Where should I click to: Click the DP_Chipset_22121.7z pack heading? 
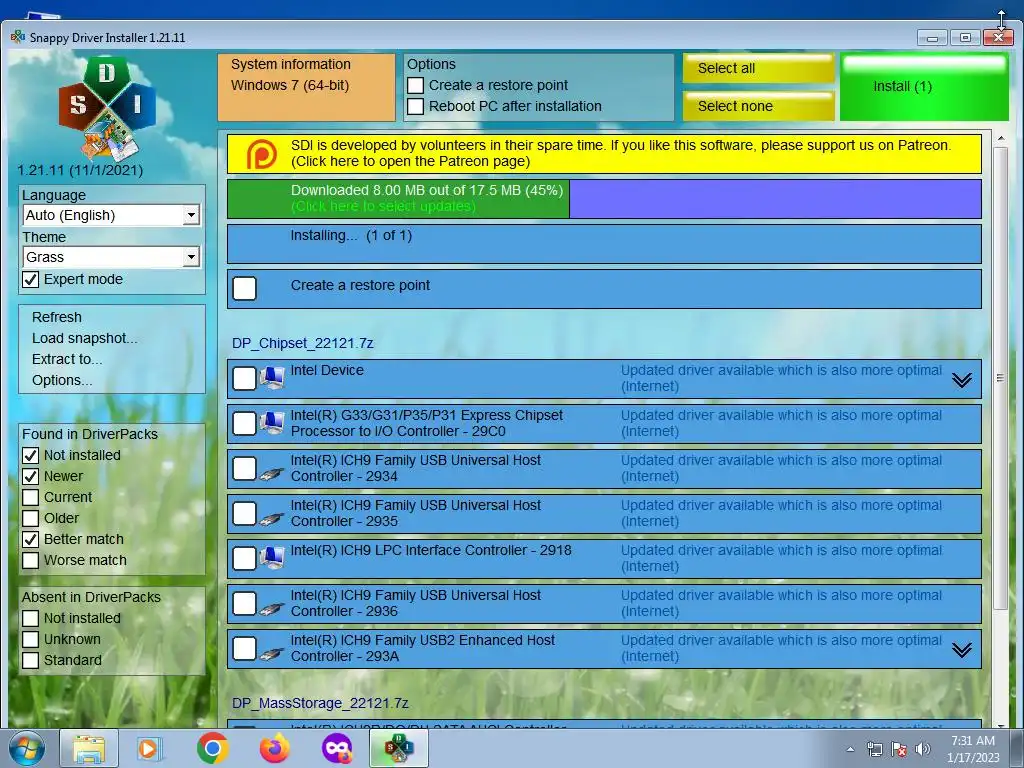click(302, 343)
